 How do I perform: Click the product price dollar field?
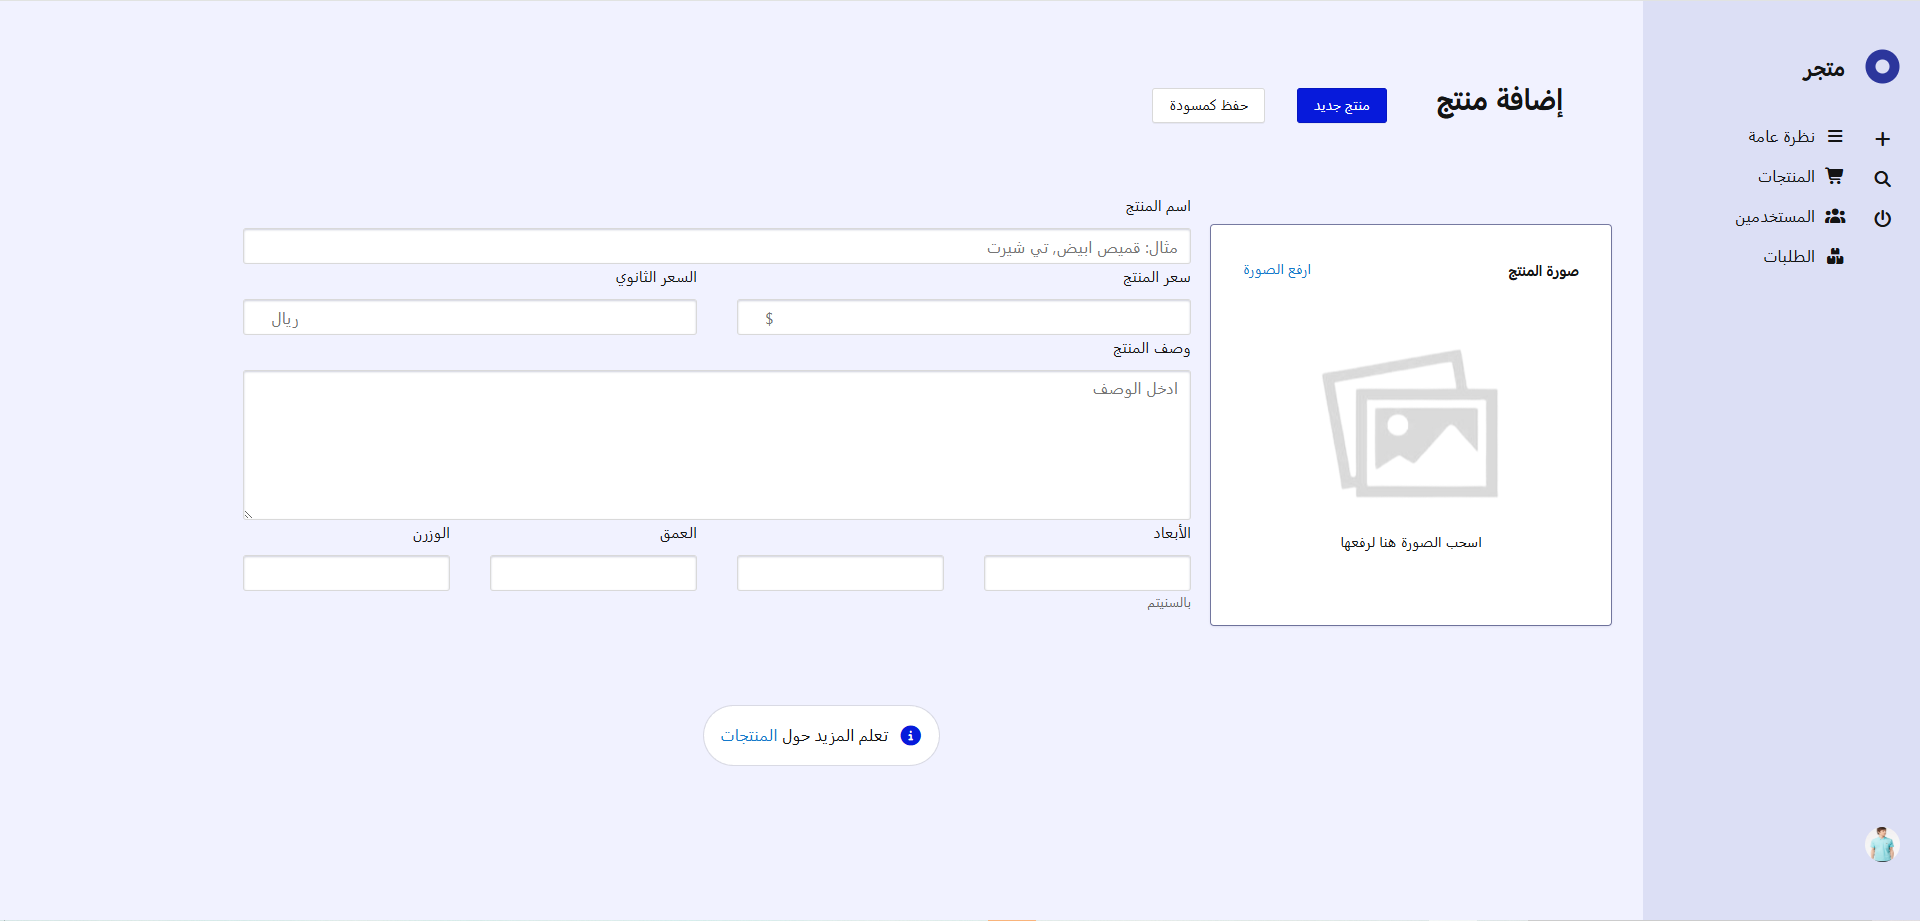pos(963,318)
